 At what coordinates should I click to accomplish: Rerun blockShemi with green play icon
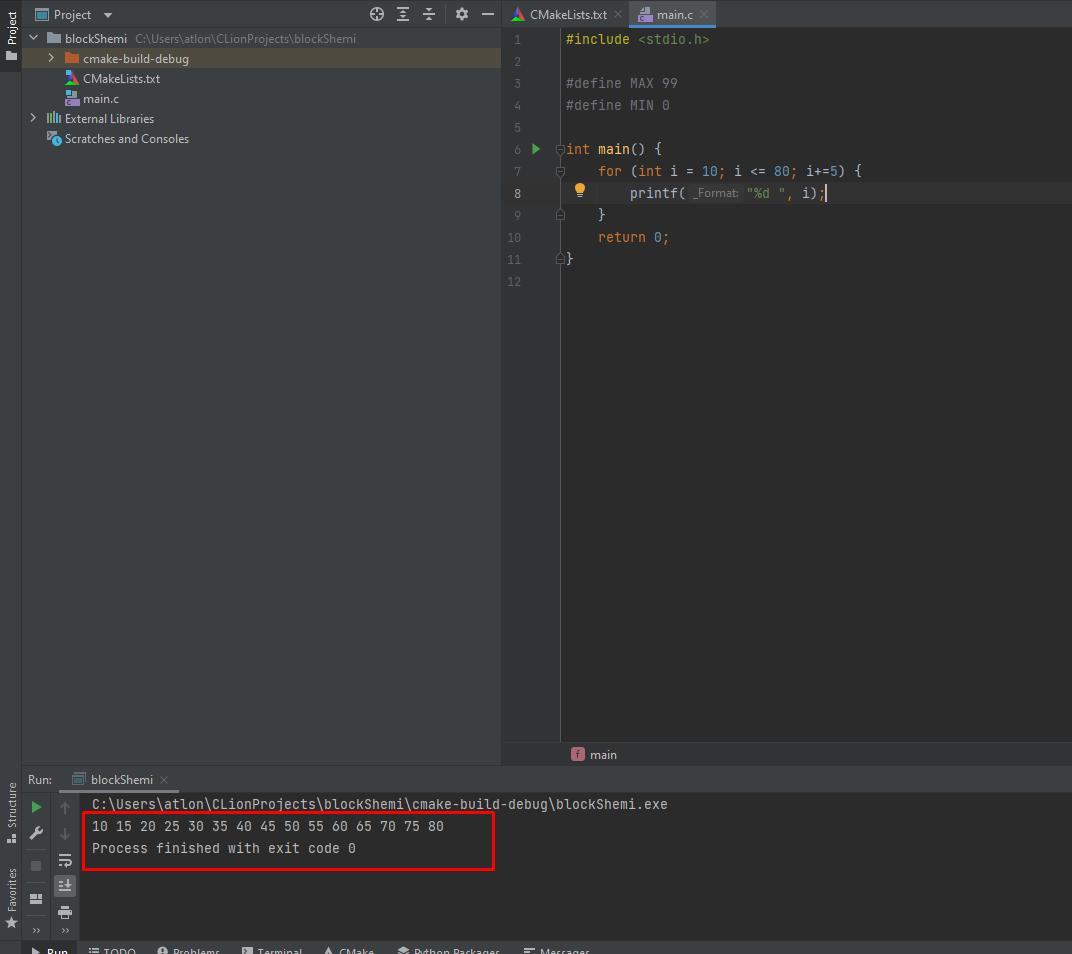coord(37,807)
